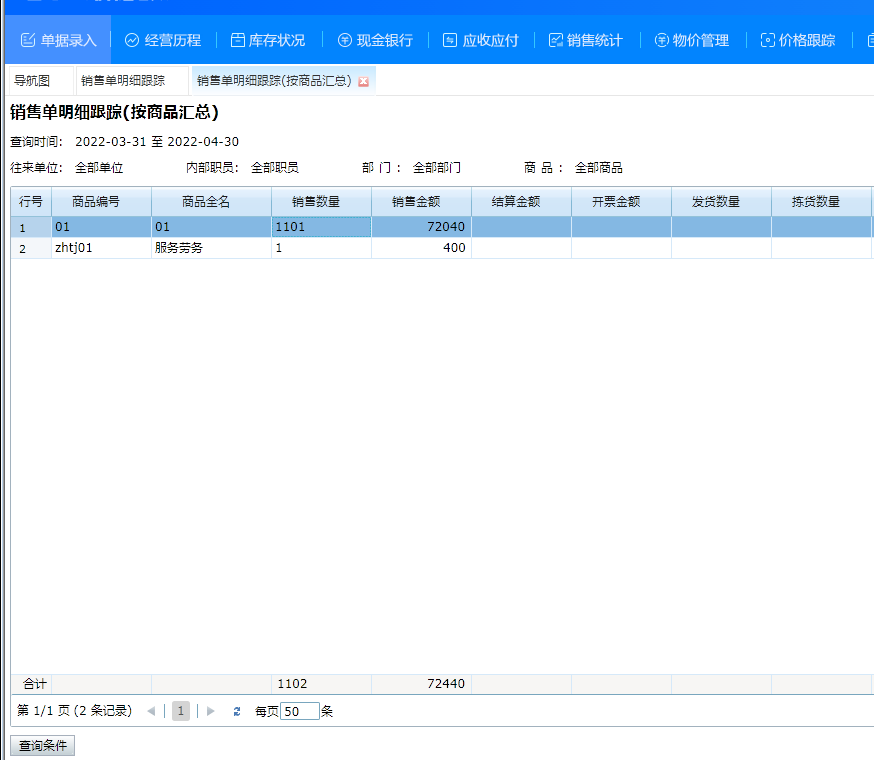Open 库存状况 via its toolbar icon
874x760 pixels.
[x=268, y=41]
